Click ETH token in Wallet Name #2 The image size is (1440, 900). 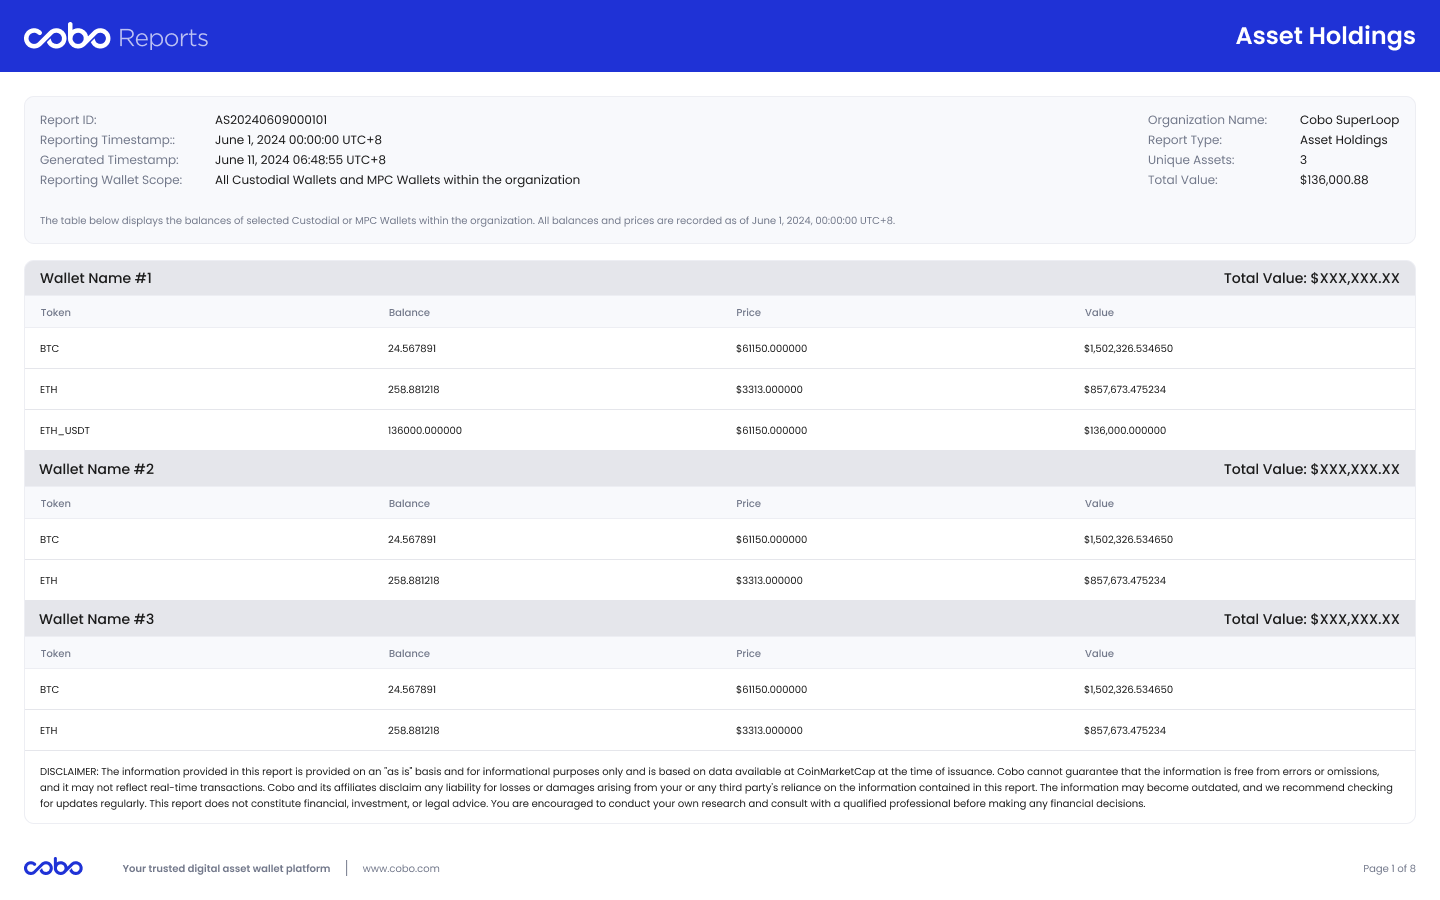[48, 580]
